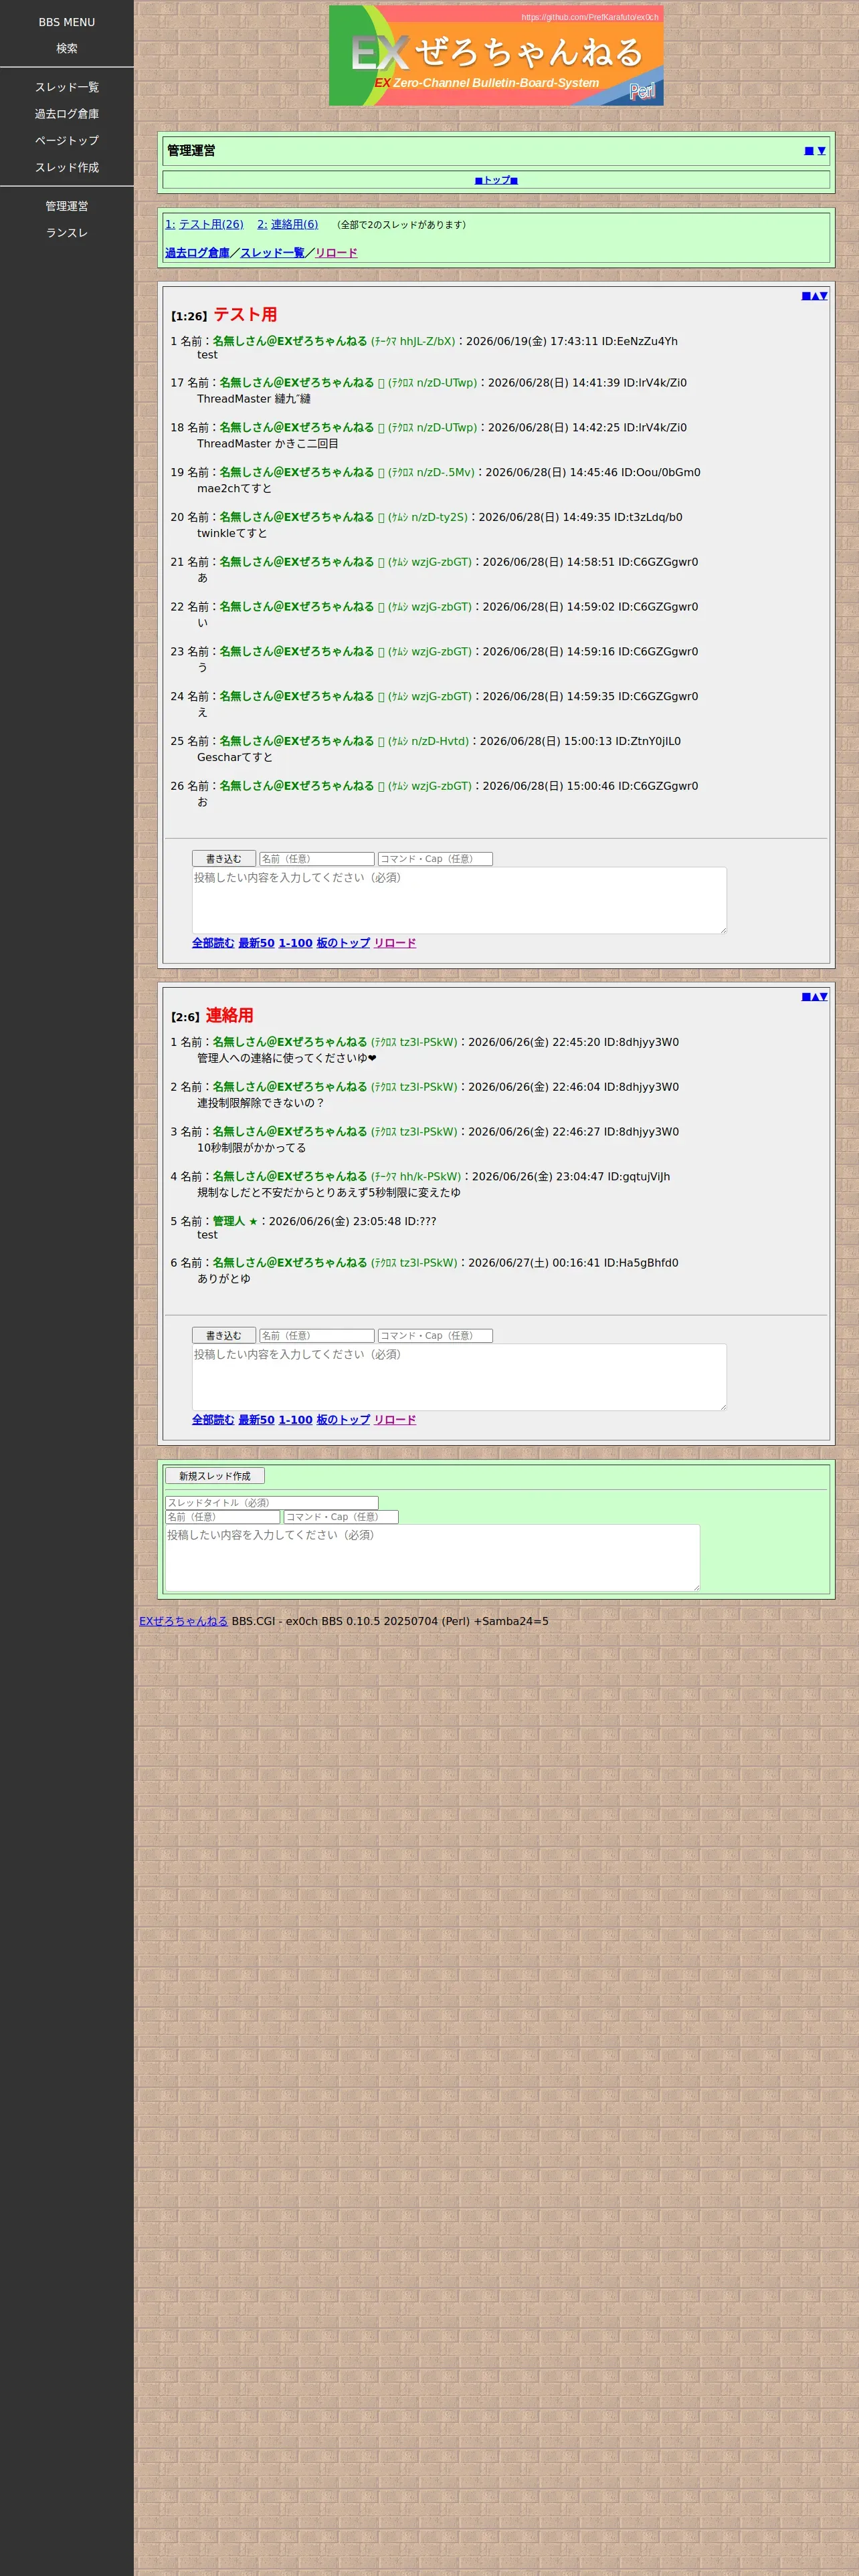859x2576 pixels.
Task: Open 検索 in the BBS menu sidebar
Action: 67,48
